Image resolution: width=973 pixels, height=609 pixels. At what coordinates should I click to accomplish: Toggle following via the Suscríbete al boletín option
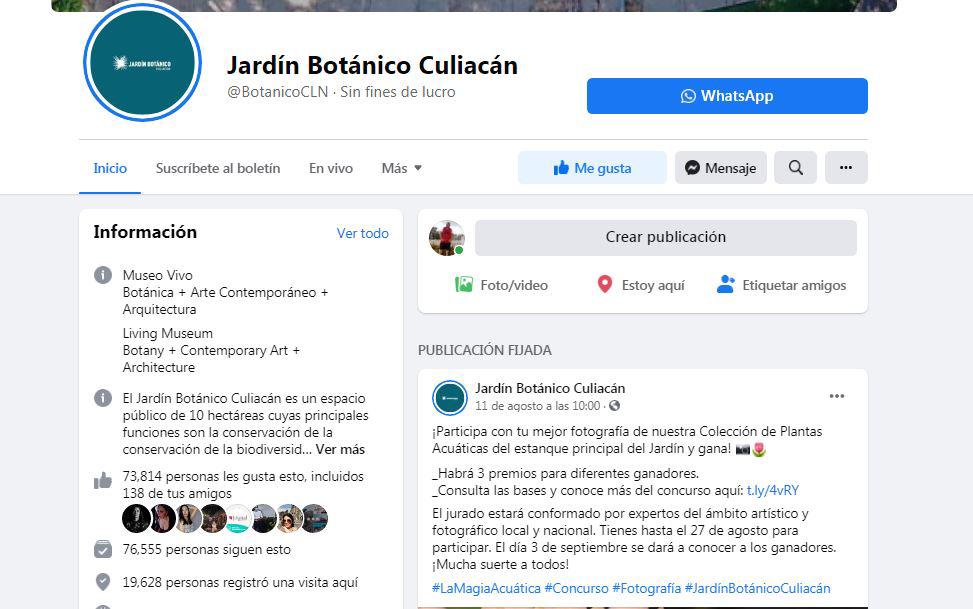pos(218,168)
